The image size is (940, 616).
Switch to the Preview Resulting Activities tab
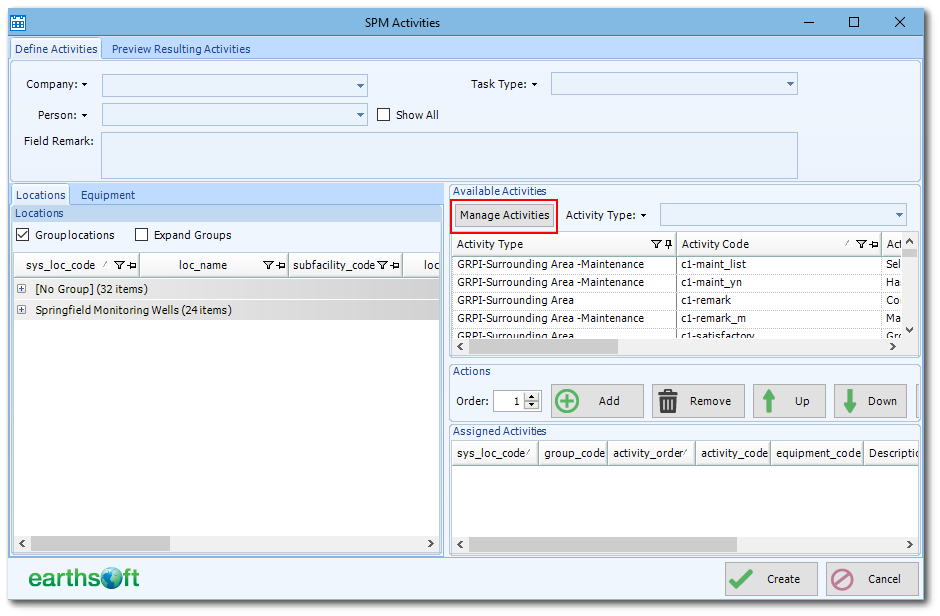coord(181,48)
